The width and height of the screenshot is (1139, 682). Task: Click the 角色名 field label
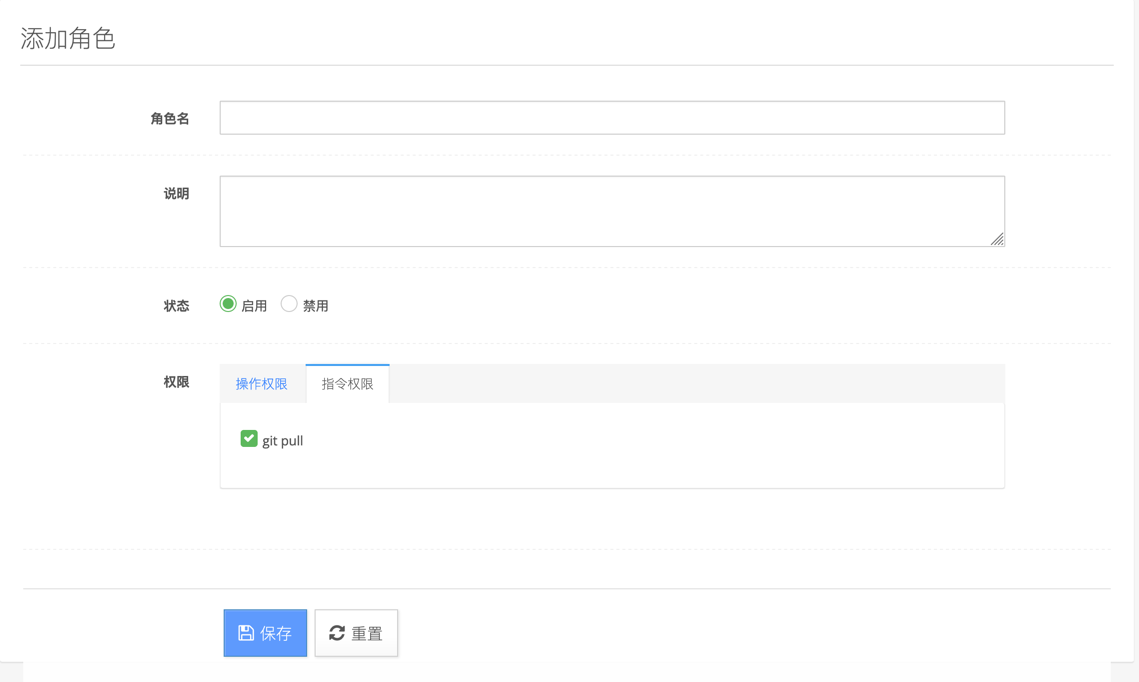point(170,119)
